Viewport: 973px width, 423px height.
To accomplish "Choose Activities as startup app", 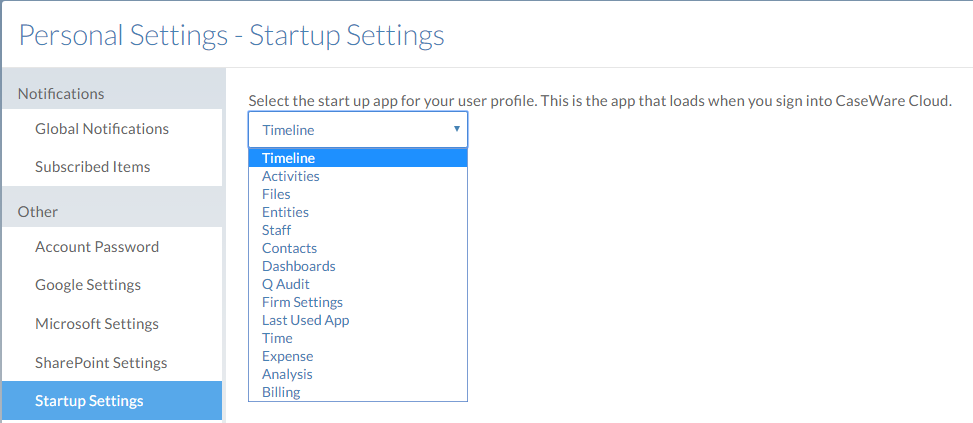I will pyautogui.click(x=291, y=176).
